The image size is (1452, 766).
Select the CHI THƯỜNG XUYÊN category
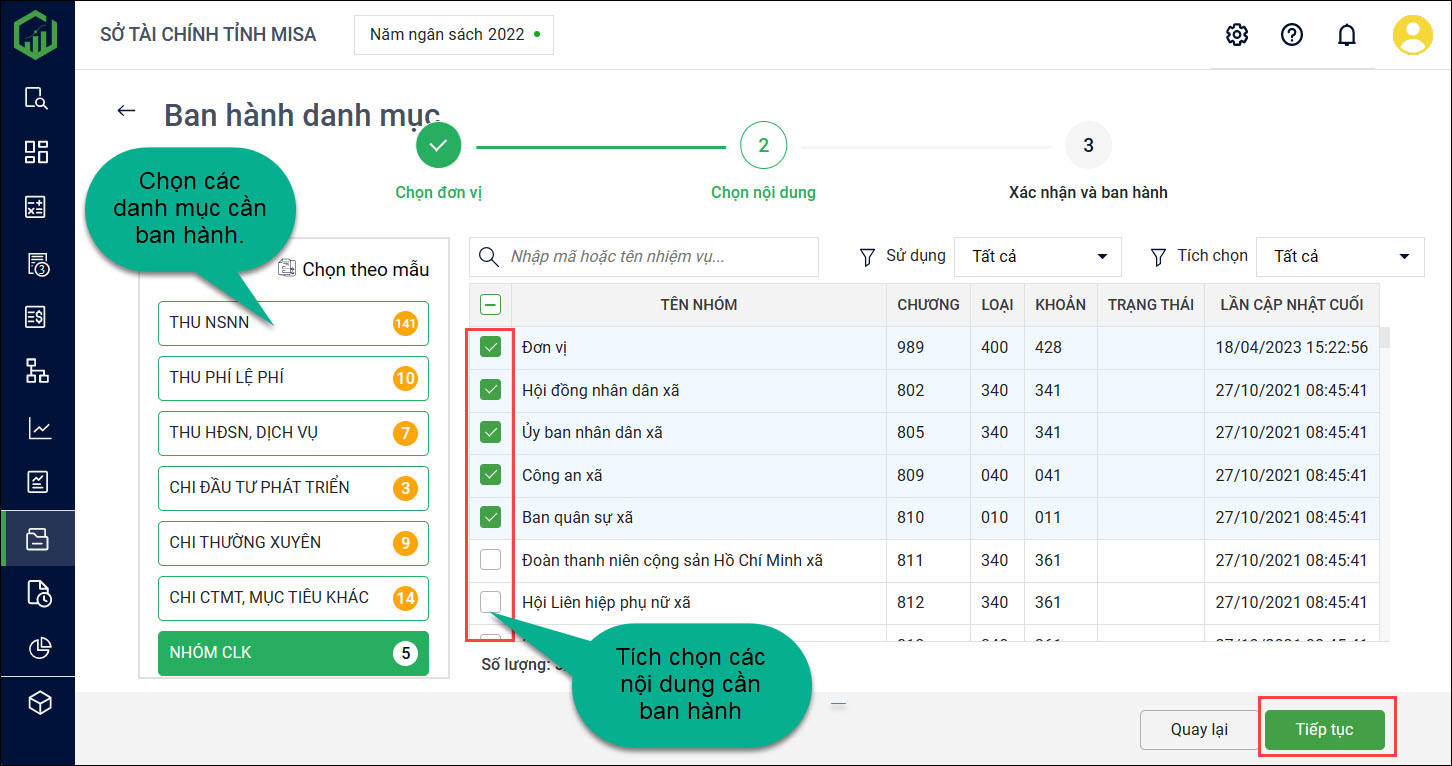292,543
